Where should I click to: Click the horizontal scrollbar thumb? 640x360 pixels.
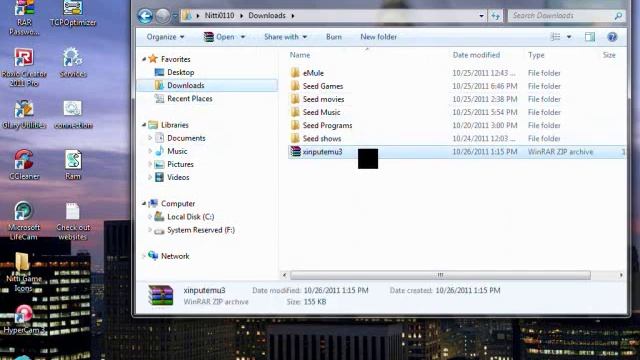(x=440, y=275)
